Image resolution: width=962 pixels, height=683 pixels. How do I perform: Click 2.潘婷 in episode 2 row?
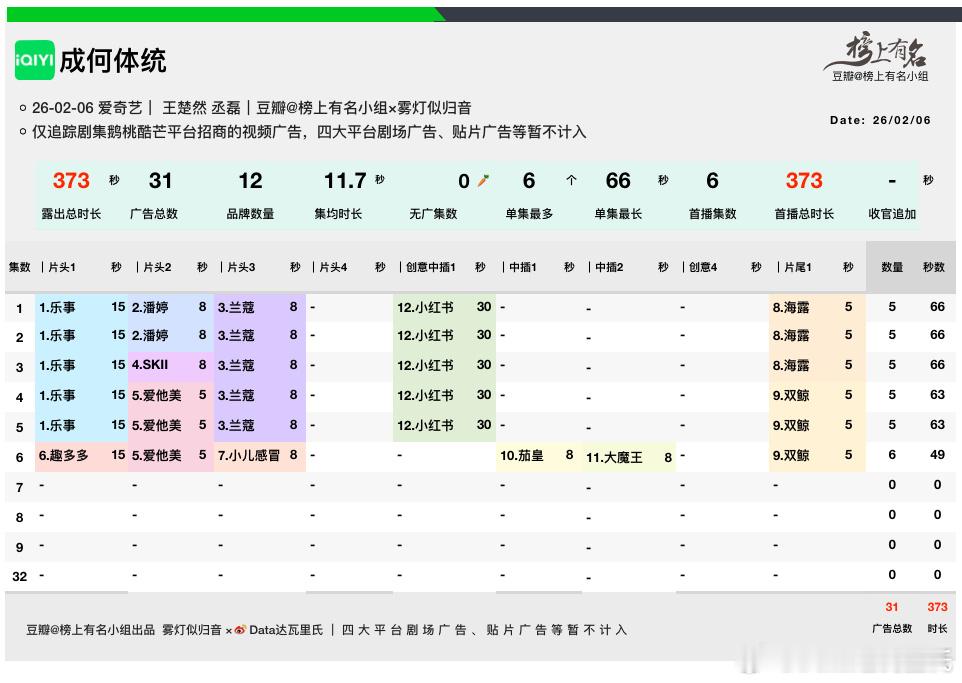[x=150, y=336]
